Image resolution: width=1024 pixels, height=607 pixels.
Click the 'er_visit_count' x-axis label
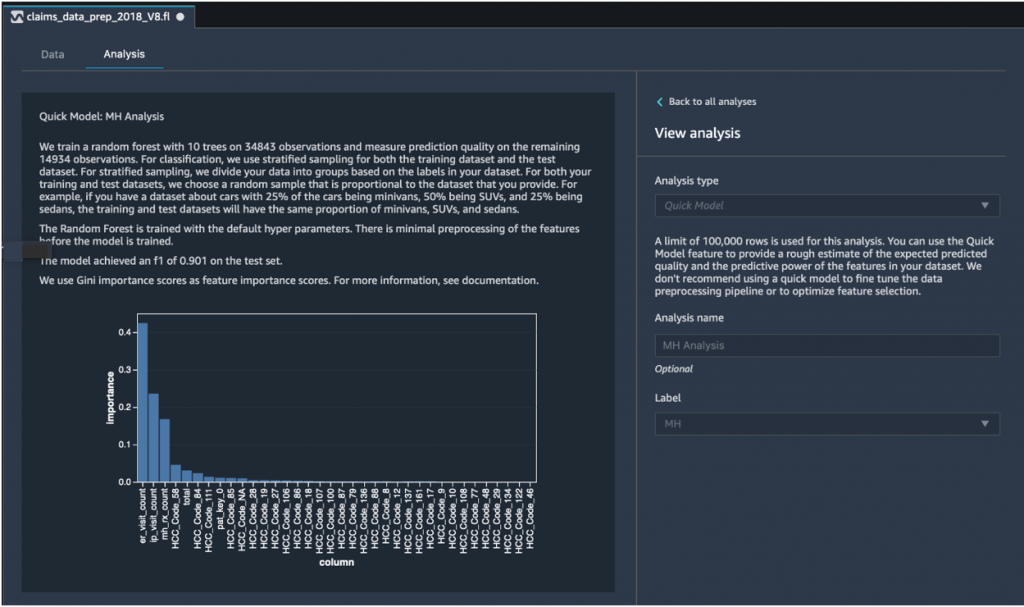point(142,516)
